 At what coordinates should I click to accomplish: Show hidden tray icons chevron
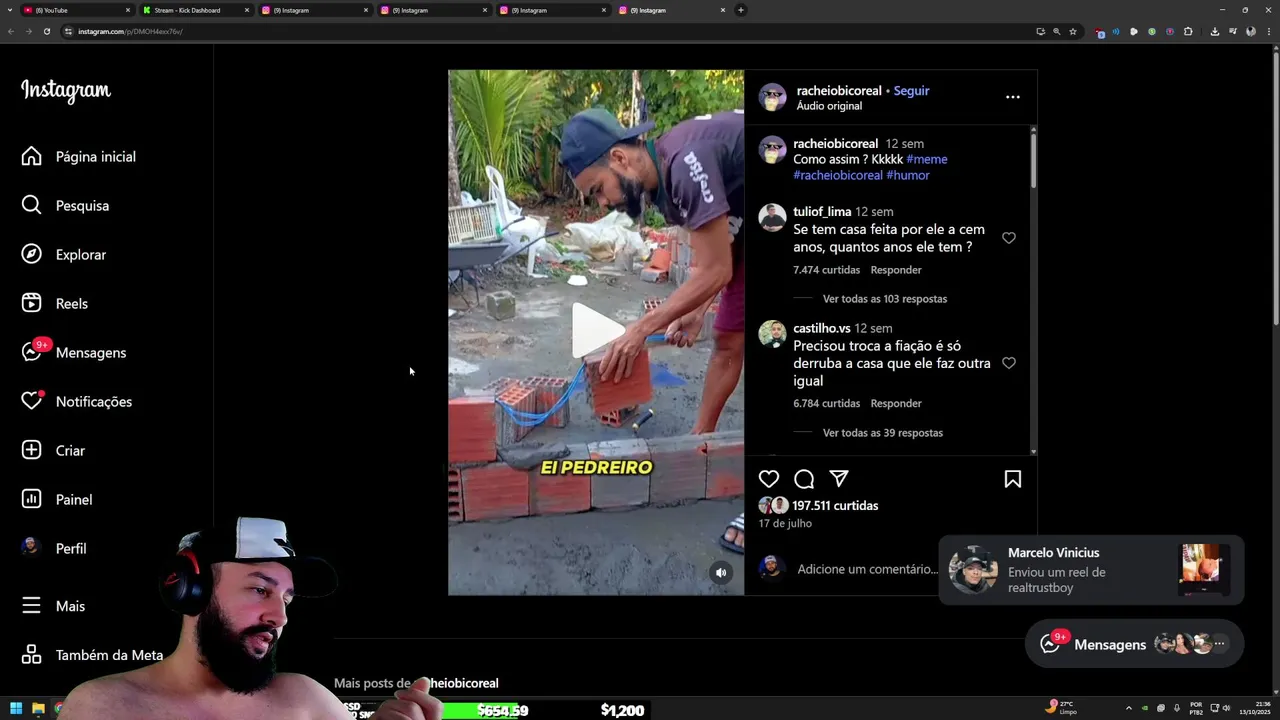1129,709
